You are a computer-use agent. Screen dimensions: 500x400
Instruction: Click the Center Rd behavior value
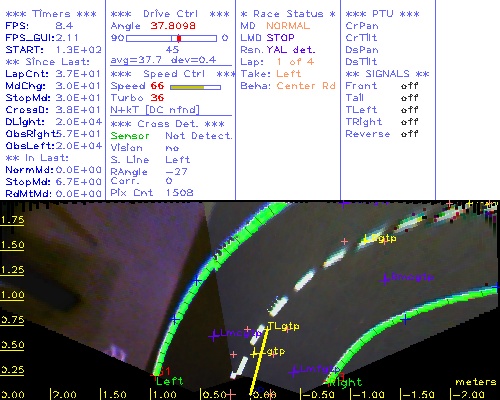306,86
